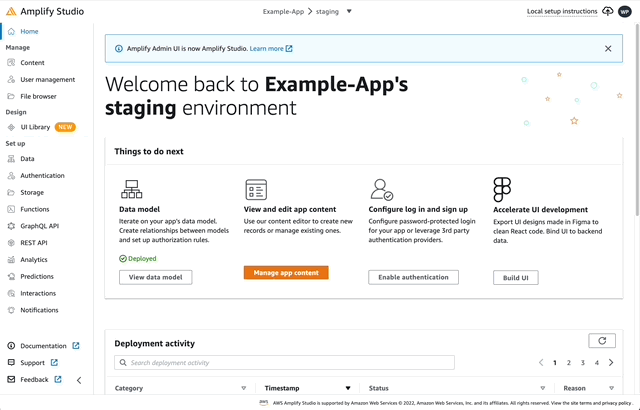Go to next page of deployment activity
Viewport: 640px width, 410px height.
pos(611,363)
